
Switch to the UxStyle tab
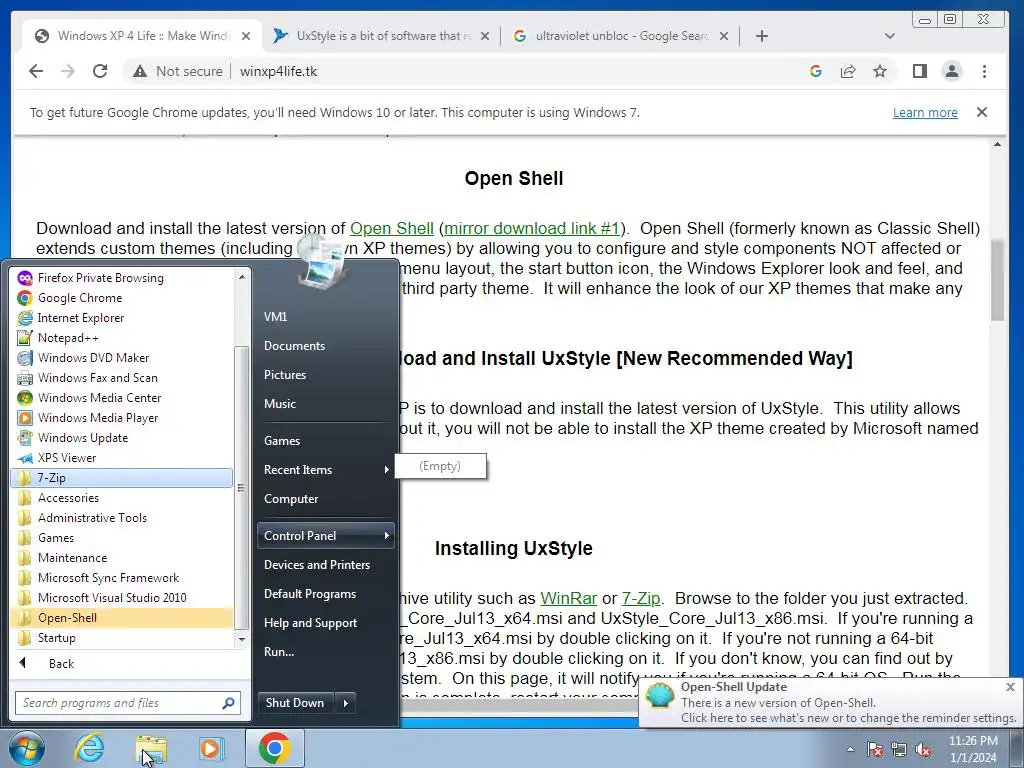coord(381,36)
